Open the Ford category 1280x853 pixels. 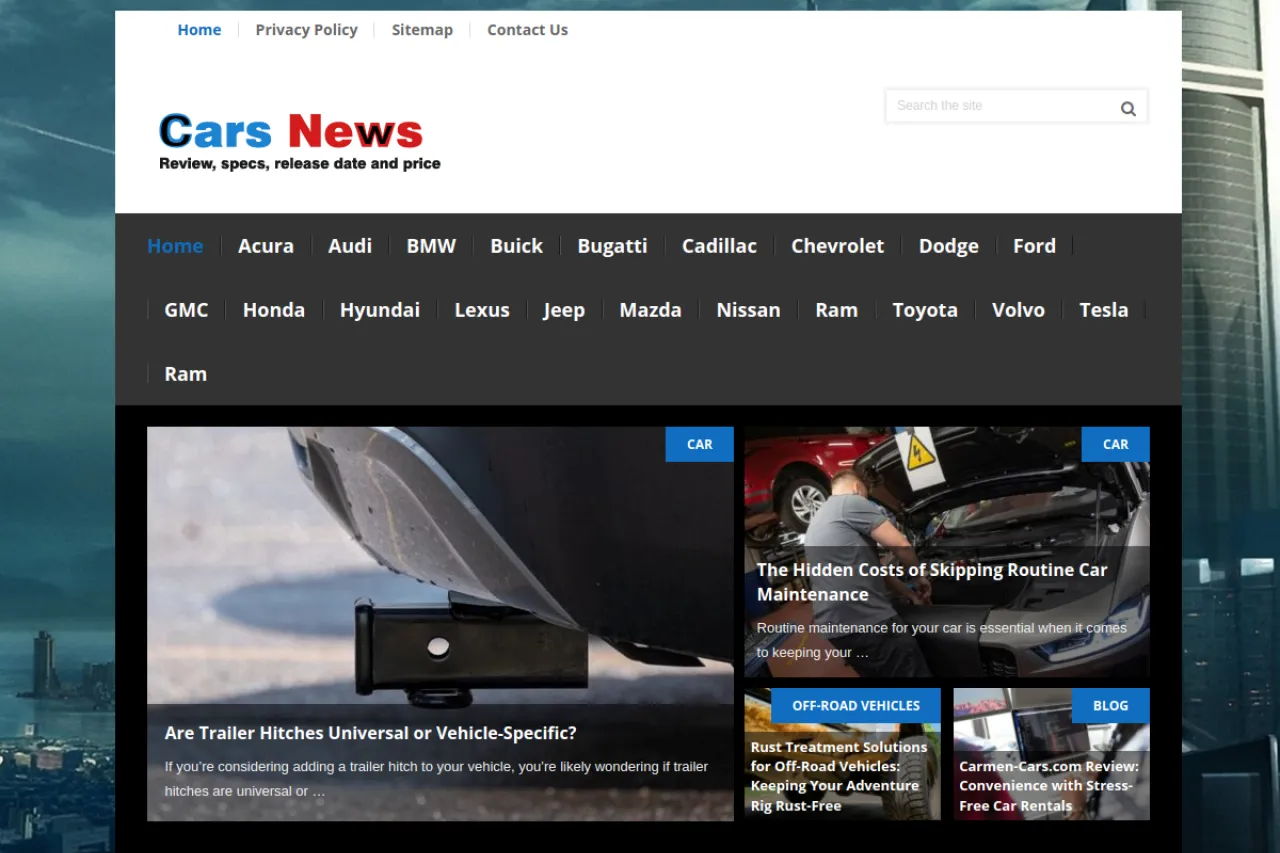(1034, 246)
